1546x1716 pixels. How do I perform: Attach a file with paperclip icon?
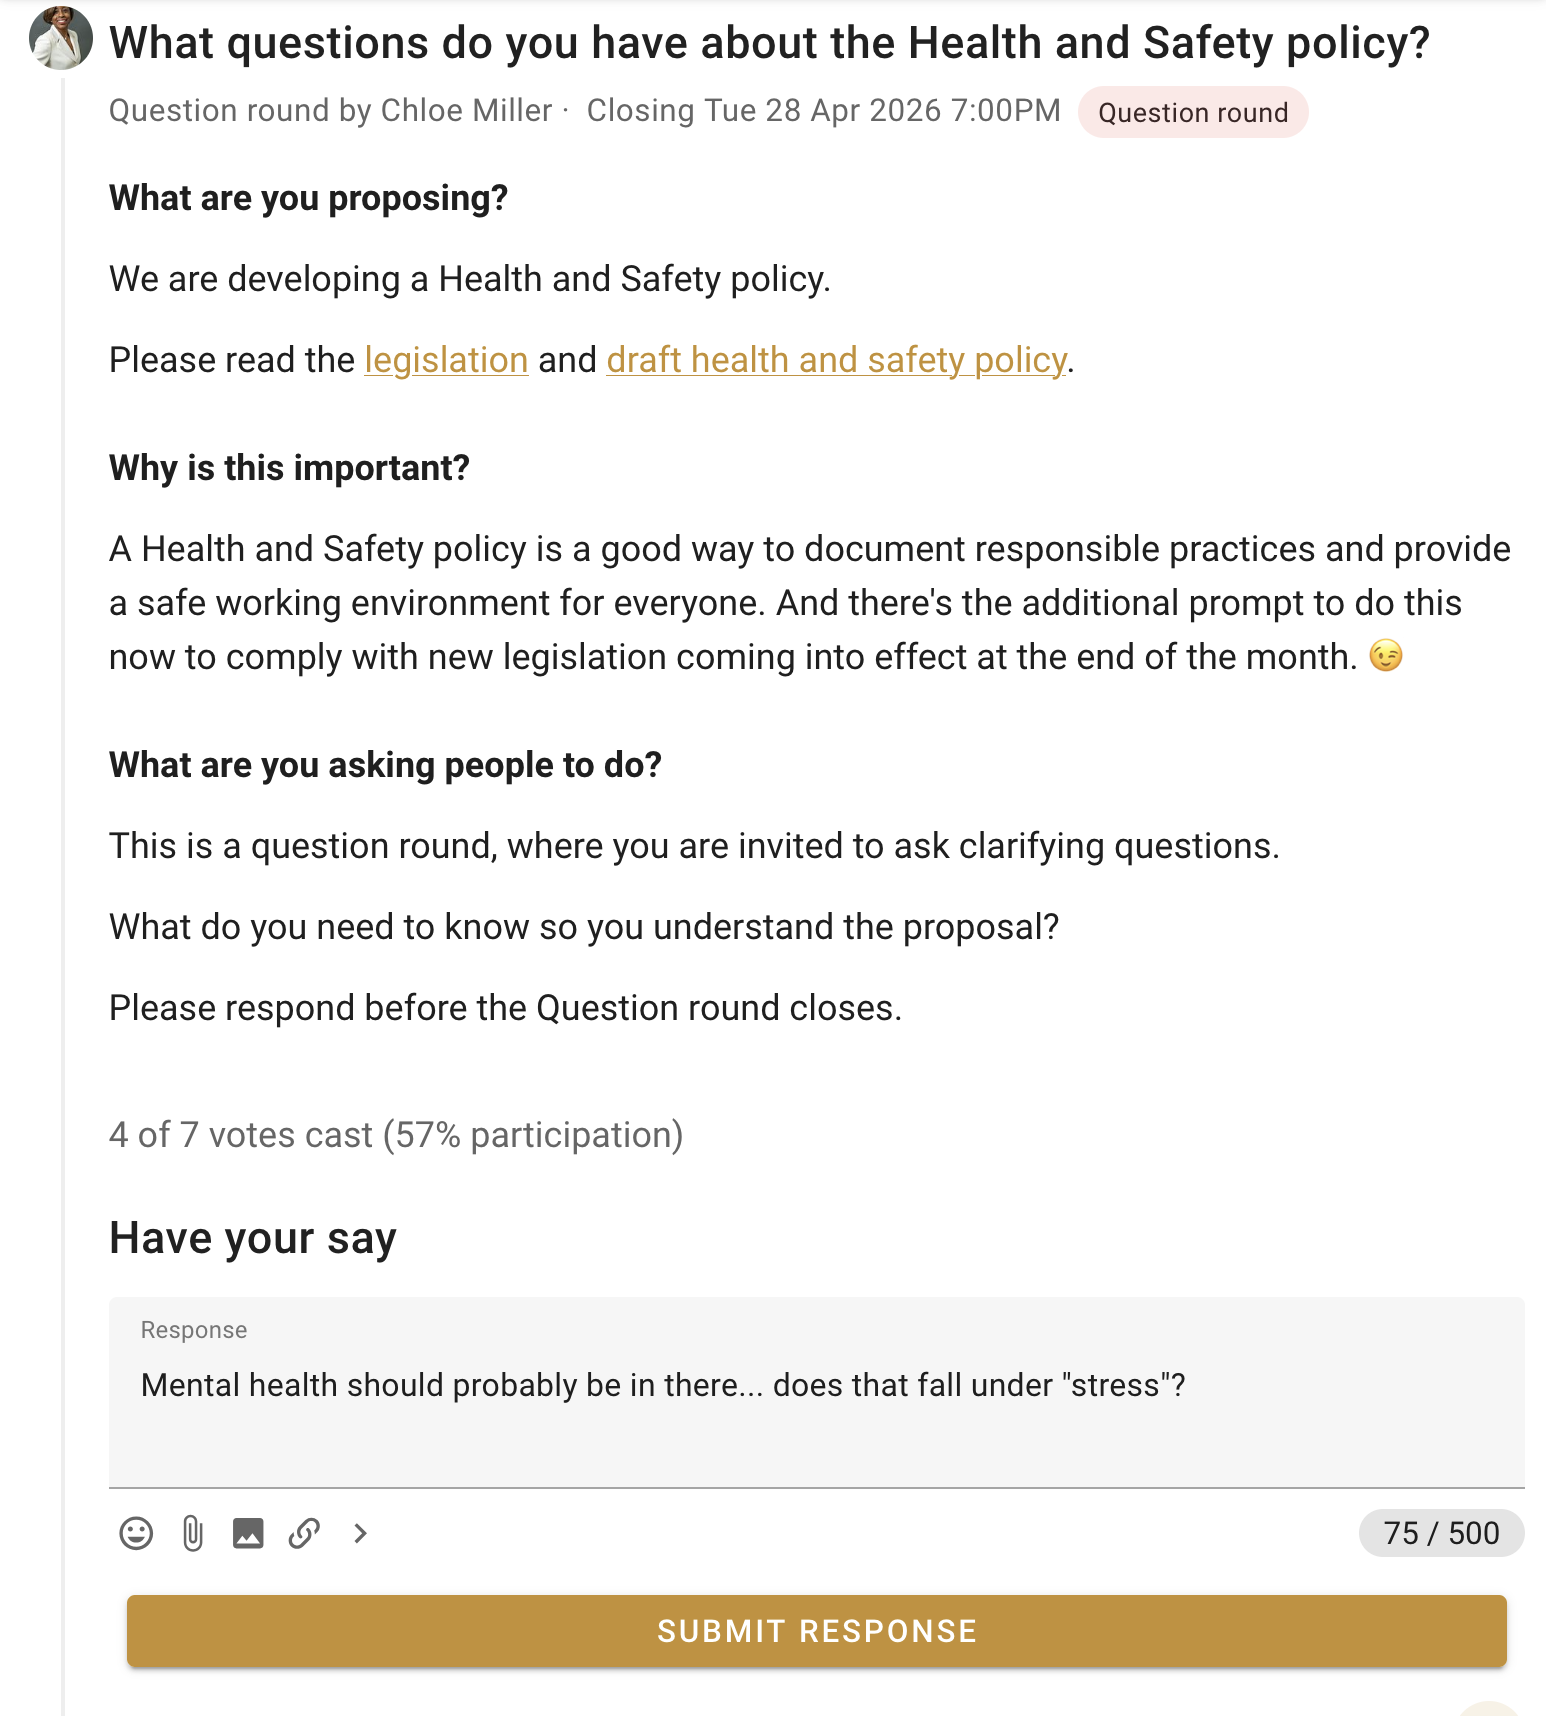click(192, 1533)
